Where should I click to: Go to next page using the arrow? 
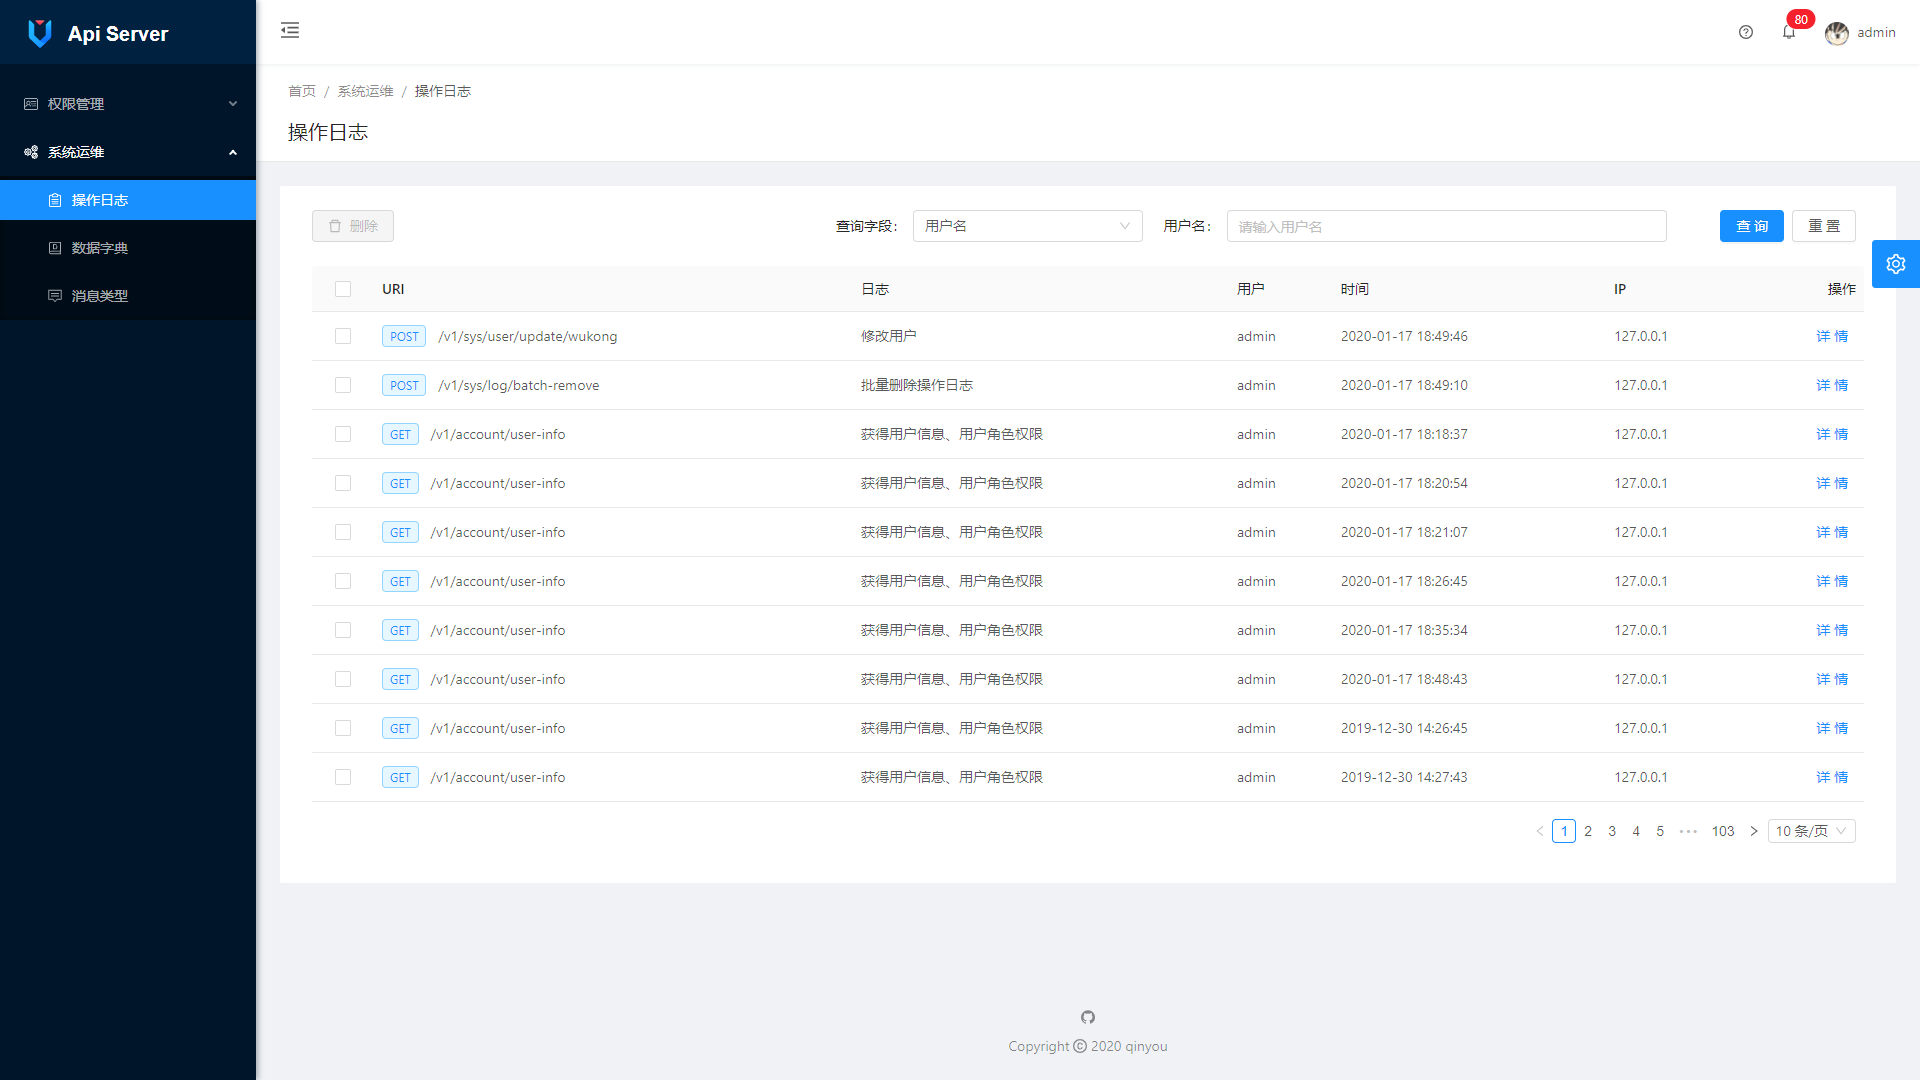(1753, 831)
